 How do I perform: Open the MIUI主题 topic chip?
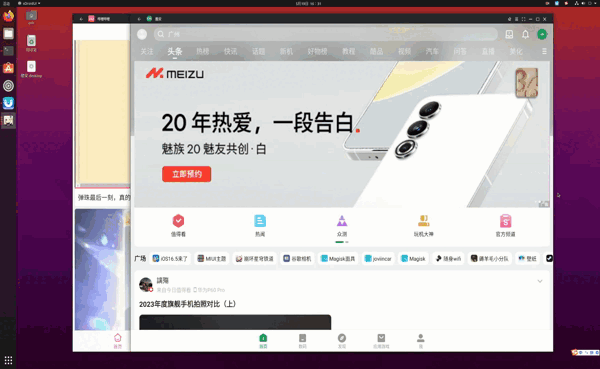(x=212, y=259)
